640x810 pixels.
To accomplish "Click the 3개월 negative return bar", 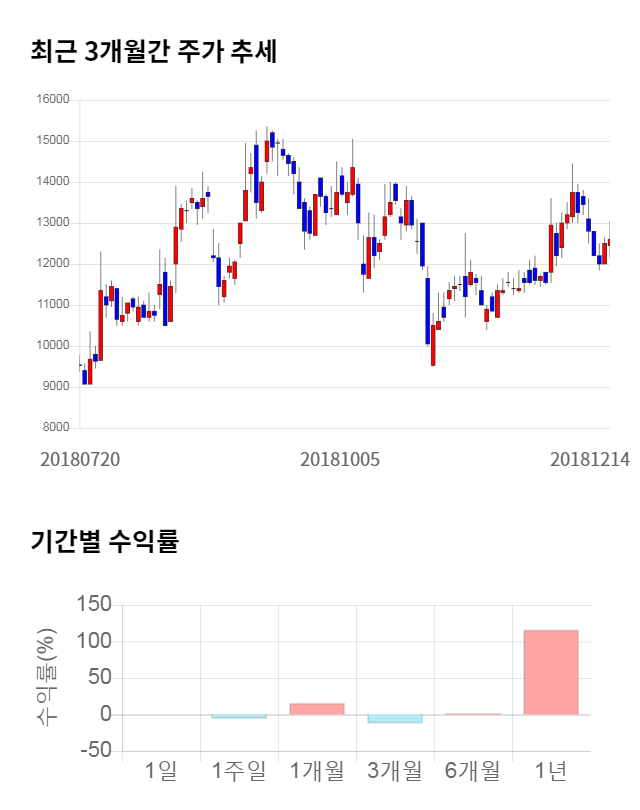I will [395, 719].
